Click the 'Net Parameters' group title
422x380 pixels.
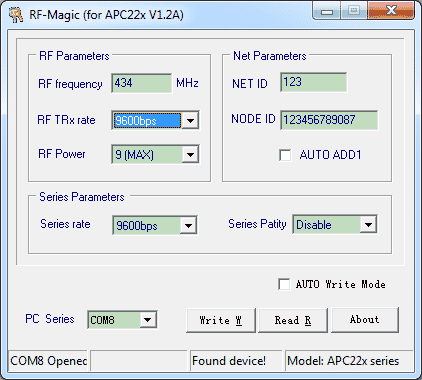tap(269, 56)
